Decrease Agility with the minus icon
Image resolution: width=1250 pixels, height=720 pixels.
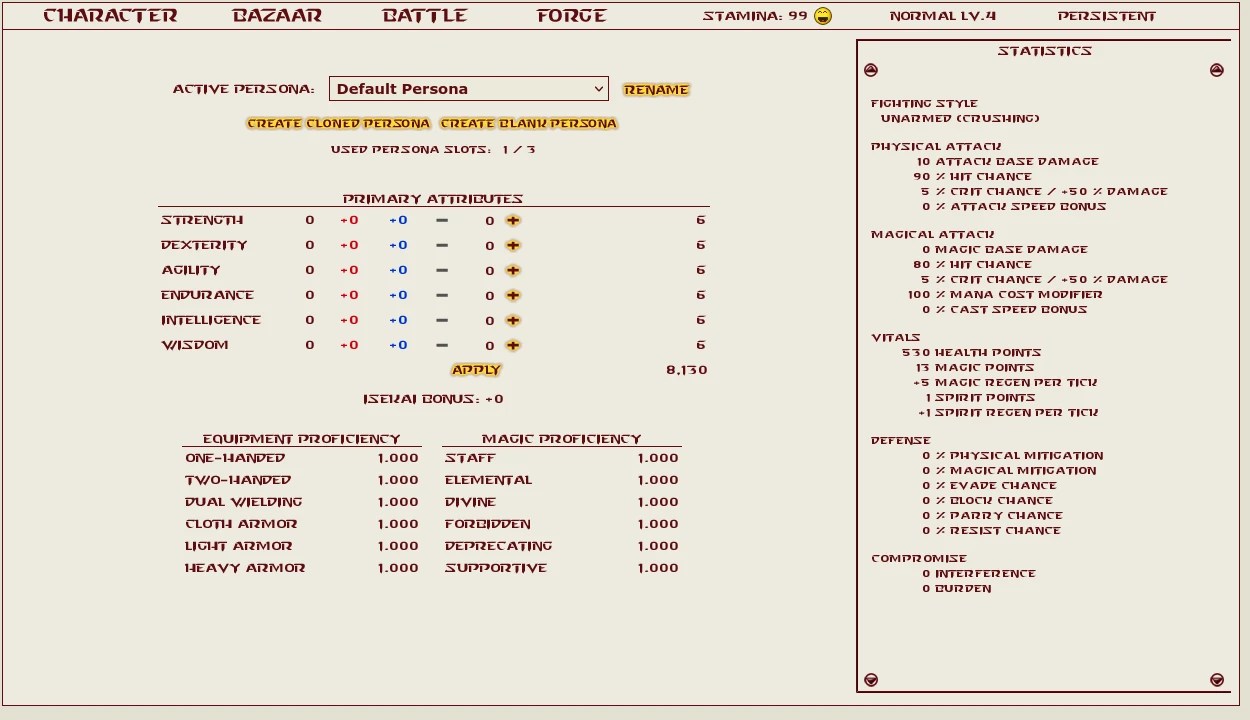tap(442, 270)
